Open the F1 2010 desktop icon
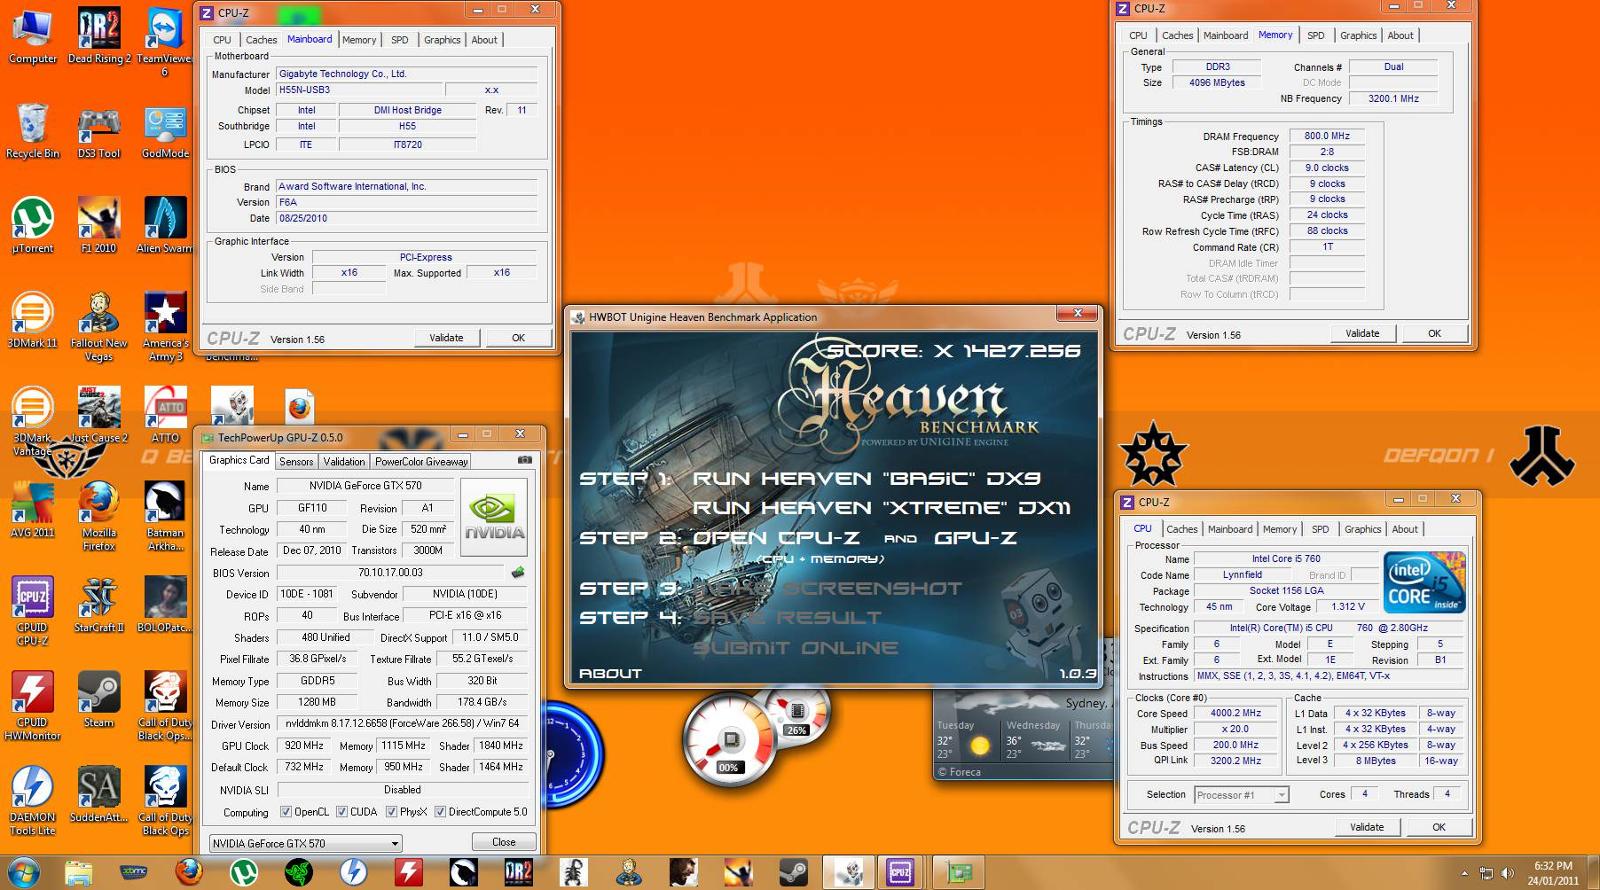1600x890 pixels. point(99,226)
